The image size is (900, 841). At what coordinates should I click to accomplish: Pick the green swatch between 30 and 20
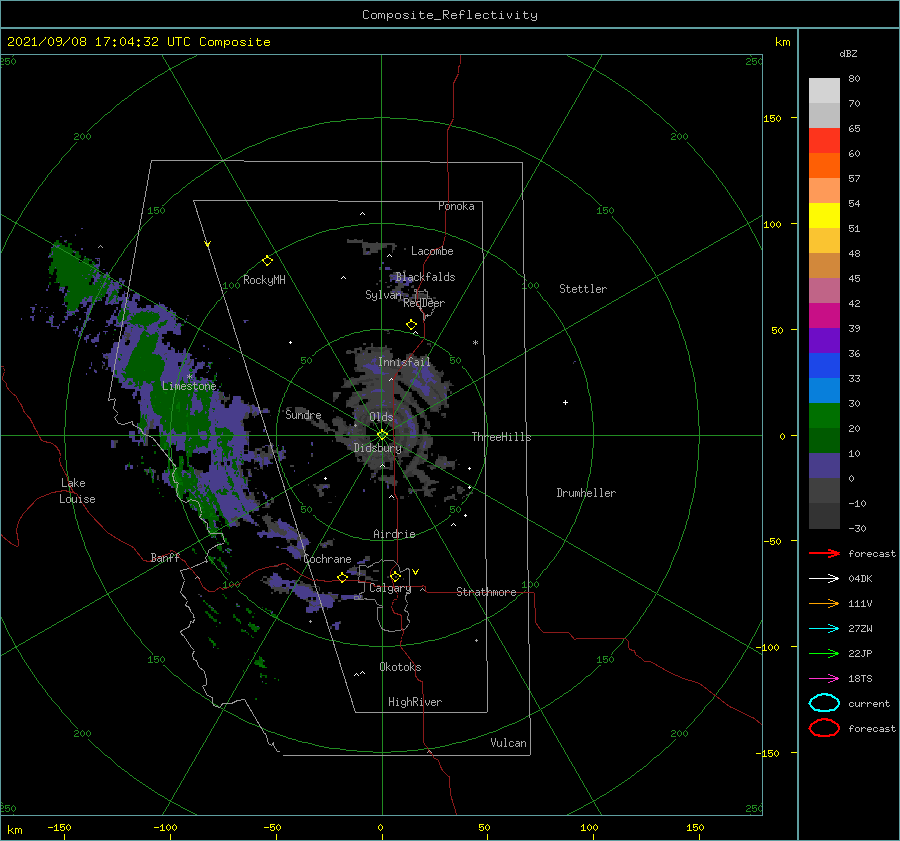824,416
